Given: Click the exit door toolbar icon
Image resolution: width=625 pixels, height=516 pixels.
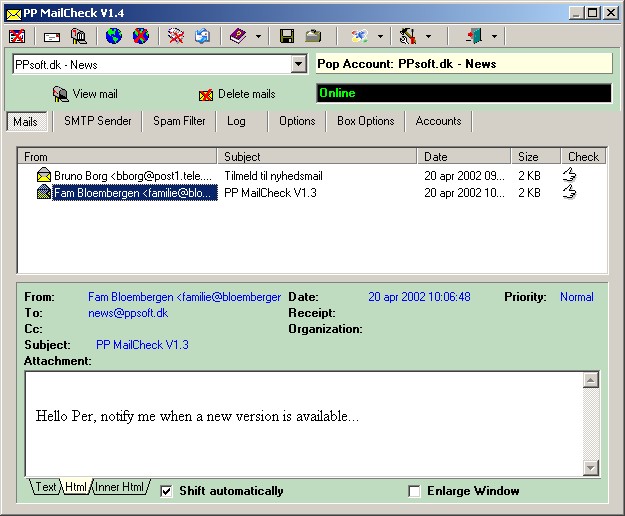Looking at the screenshot, I should tap(474, 36).
